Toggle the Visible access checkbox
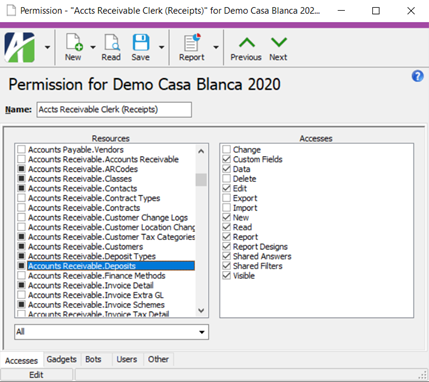 point(227,276)
